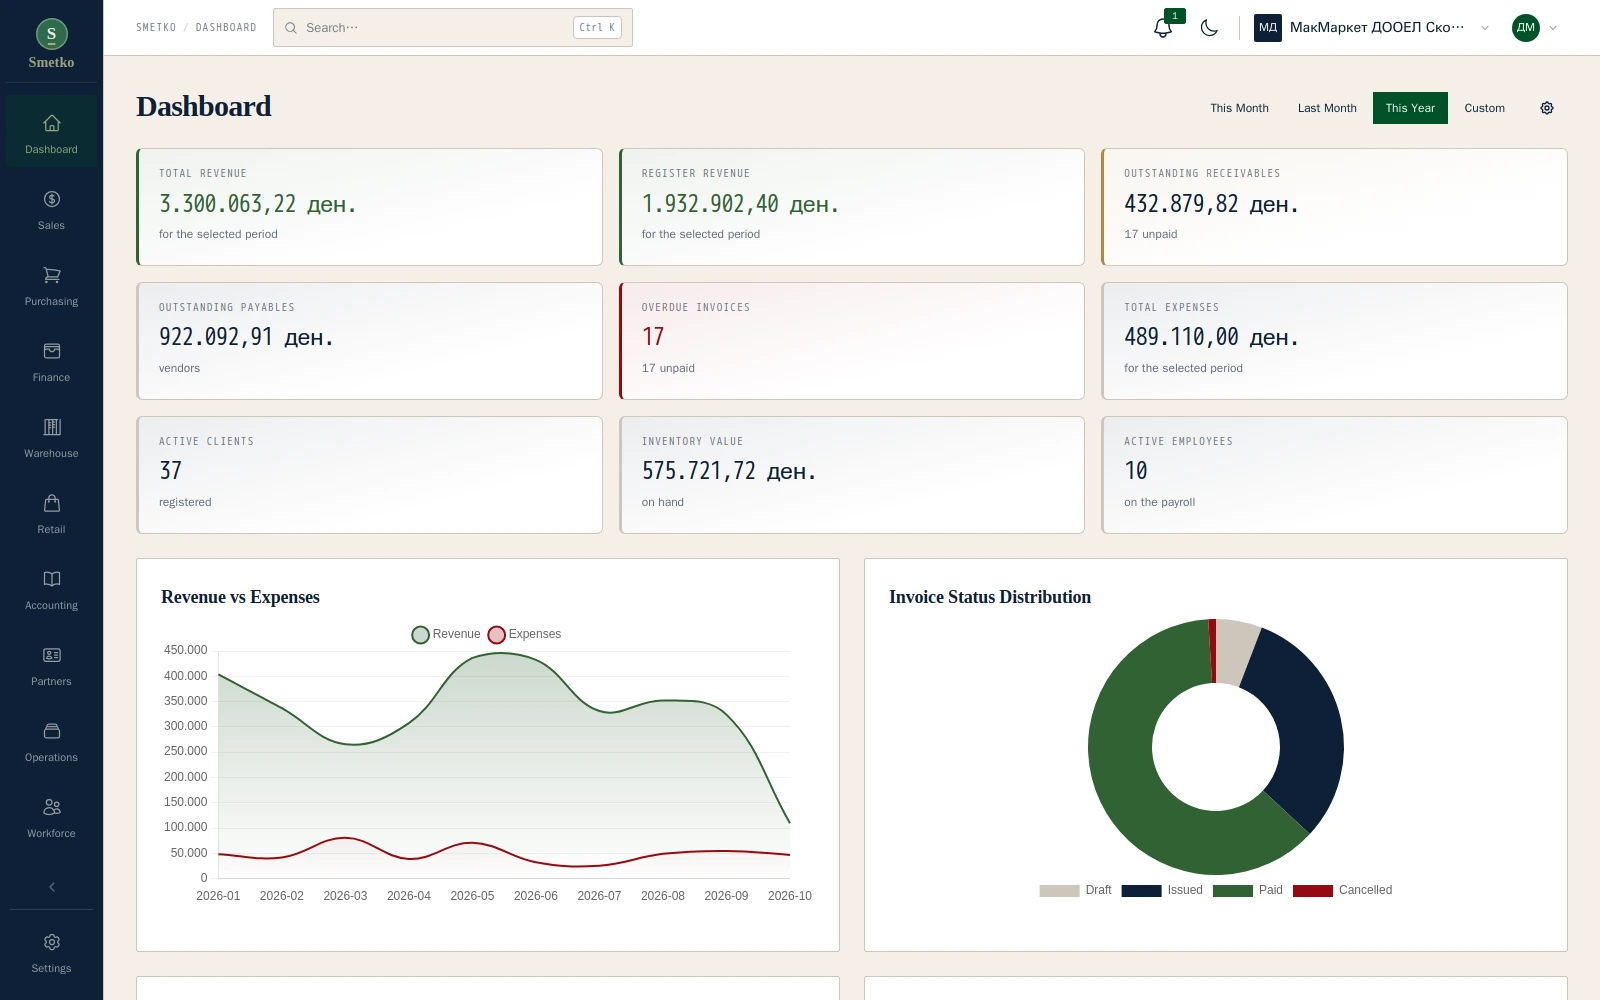Open the Finance wallet icon
This screenshot has width=1600, height=1000.
52,351
